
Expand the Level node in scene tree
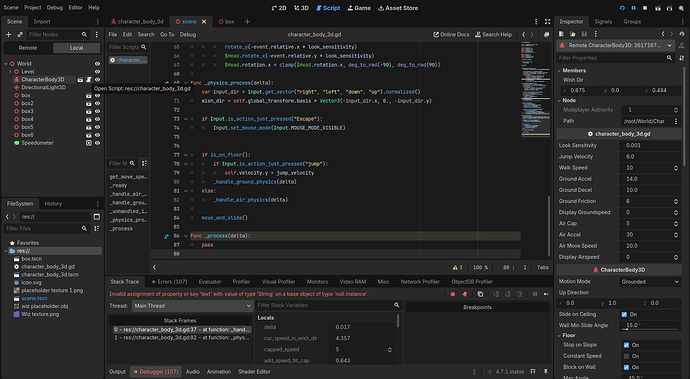coord(10,72)
